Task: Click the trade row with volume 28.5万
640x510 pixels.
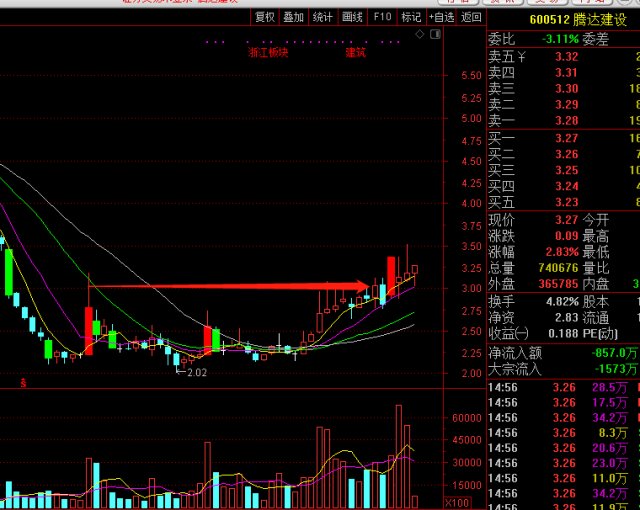Action: tap(563, 388)
